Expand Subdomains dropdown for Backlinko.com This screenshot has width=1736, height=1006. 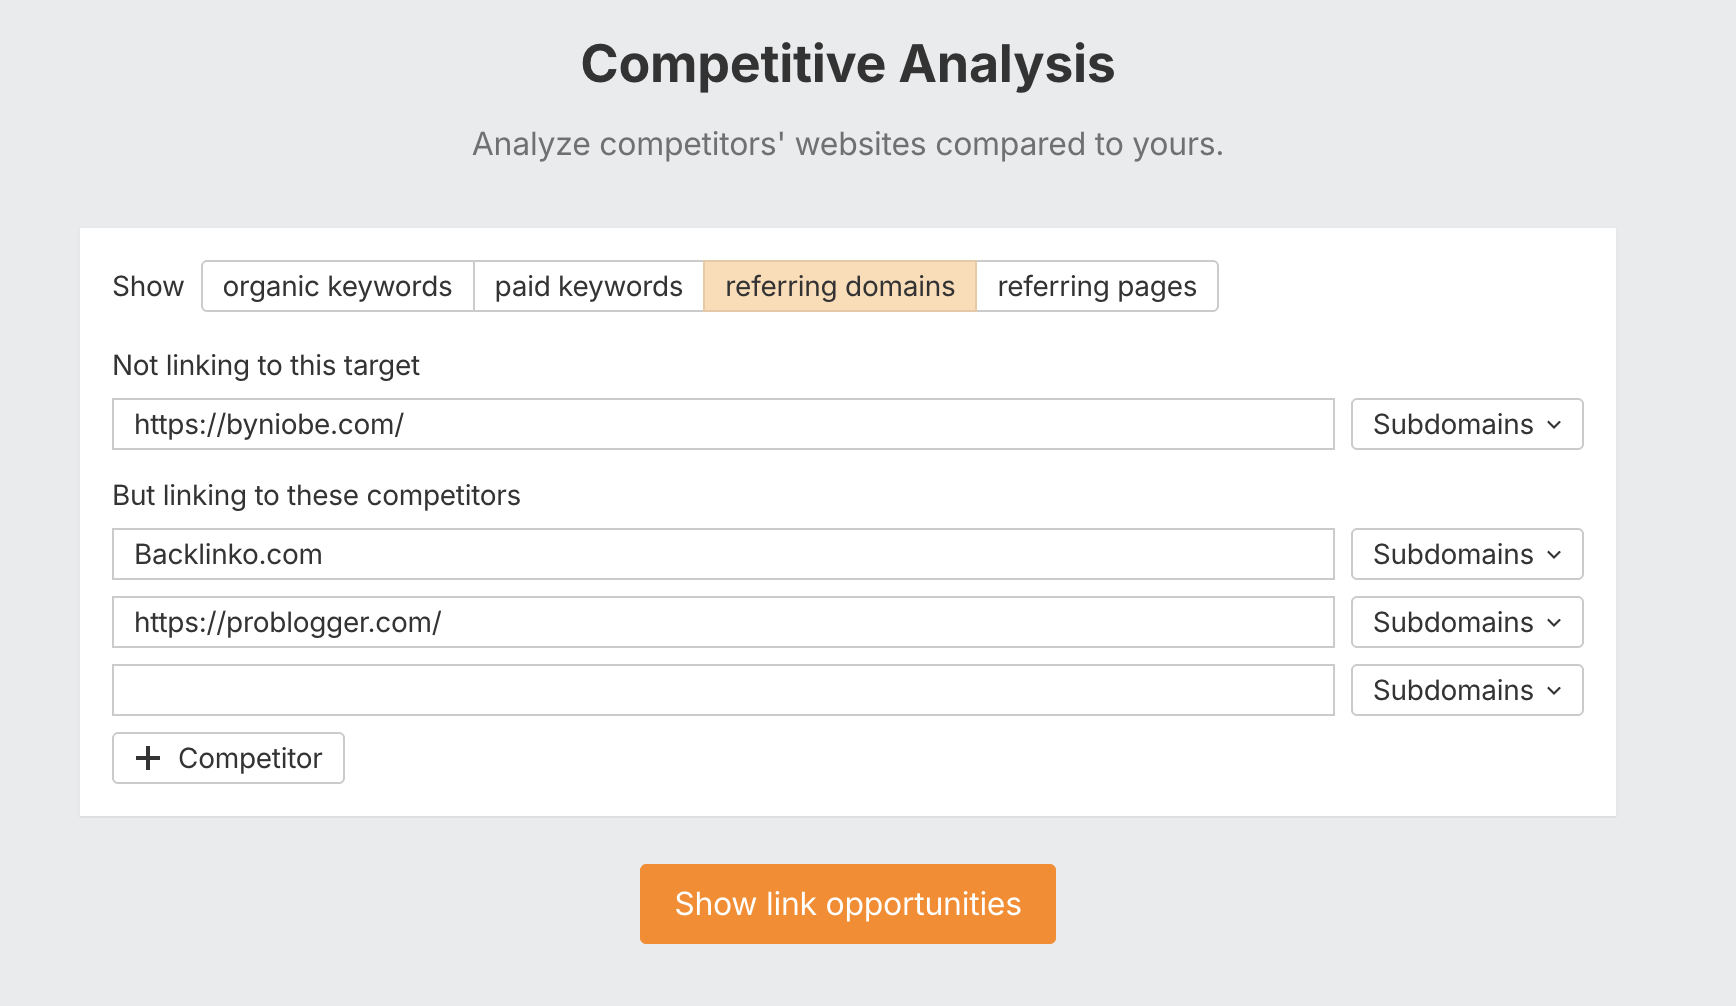click(1466, 555)
